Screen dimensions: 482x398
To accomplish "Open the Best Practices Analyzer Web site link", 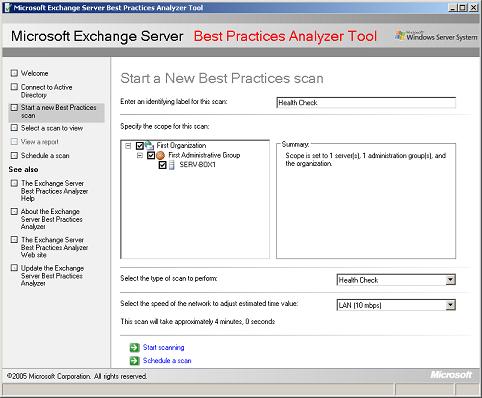I will coord(54,247).
